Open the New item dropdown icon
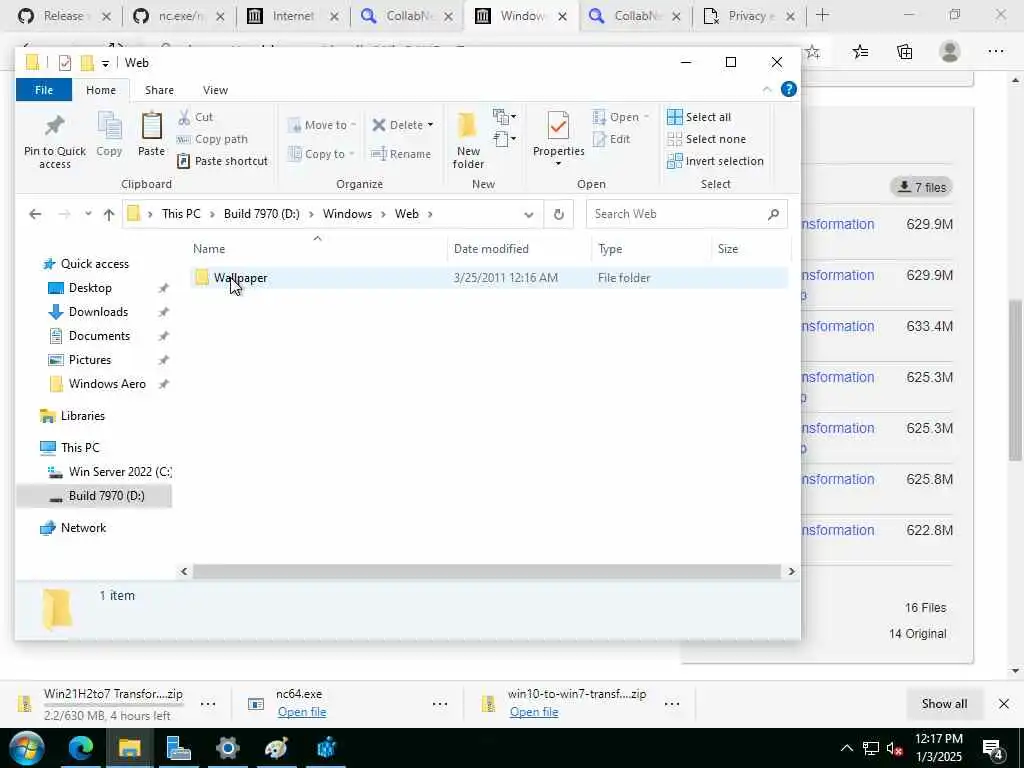This screenshot has height=768, width=1024. (504, 117)
